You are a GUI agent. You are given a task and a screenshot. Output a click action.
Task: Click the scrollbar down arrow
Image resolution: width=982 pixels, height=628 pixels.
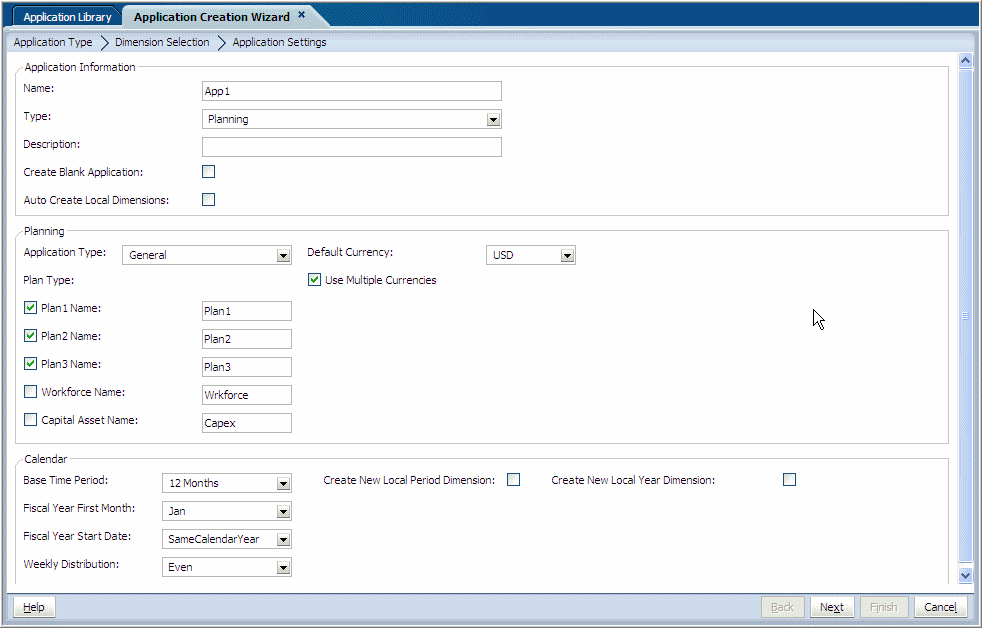coord(966,575)
